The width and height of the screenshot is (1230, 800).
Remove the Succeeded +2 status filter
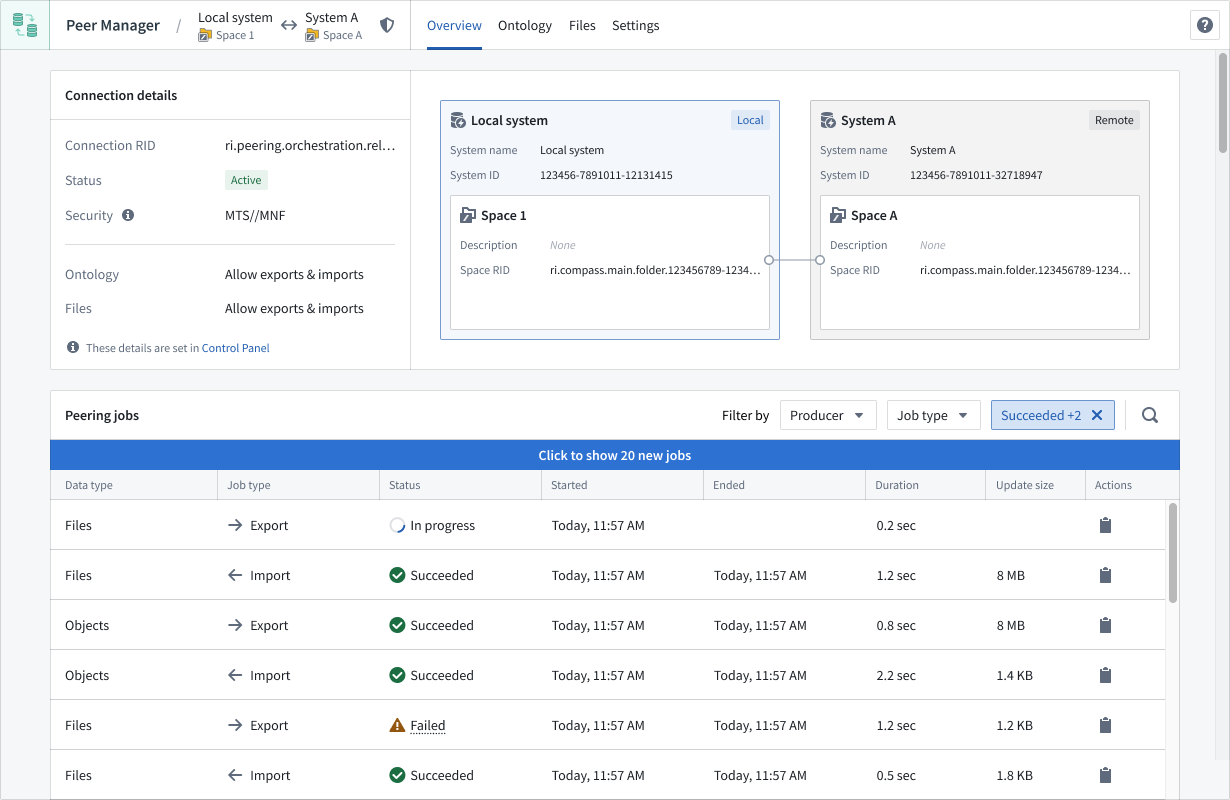1098,414
